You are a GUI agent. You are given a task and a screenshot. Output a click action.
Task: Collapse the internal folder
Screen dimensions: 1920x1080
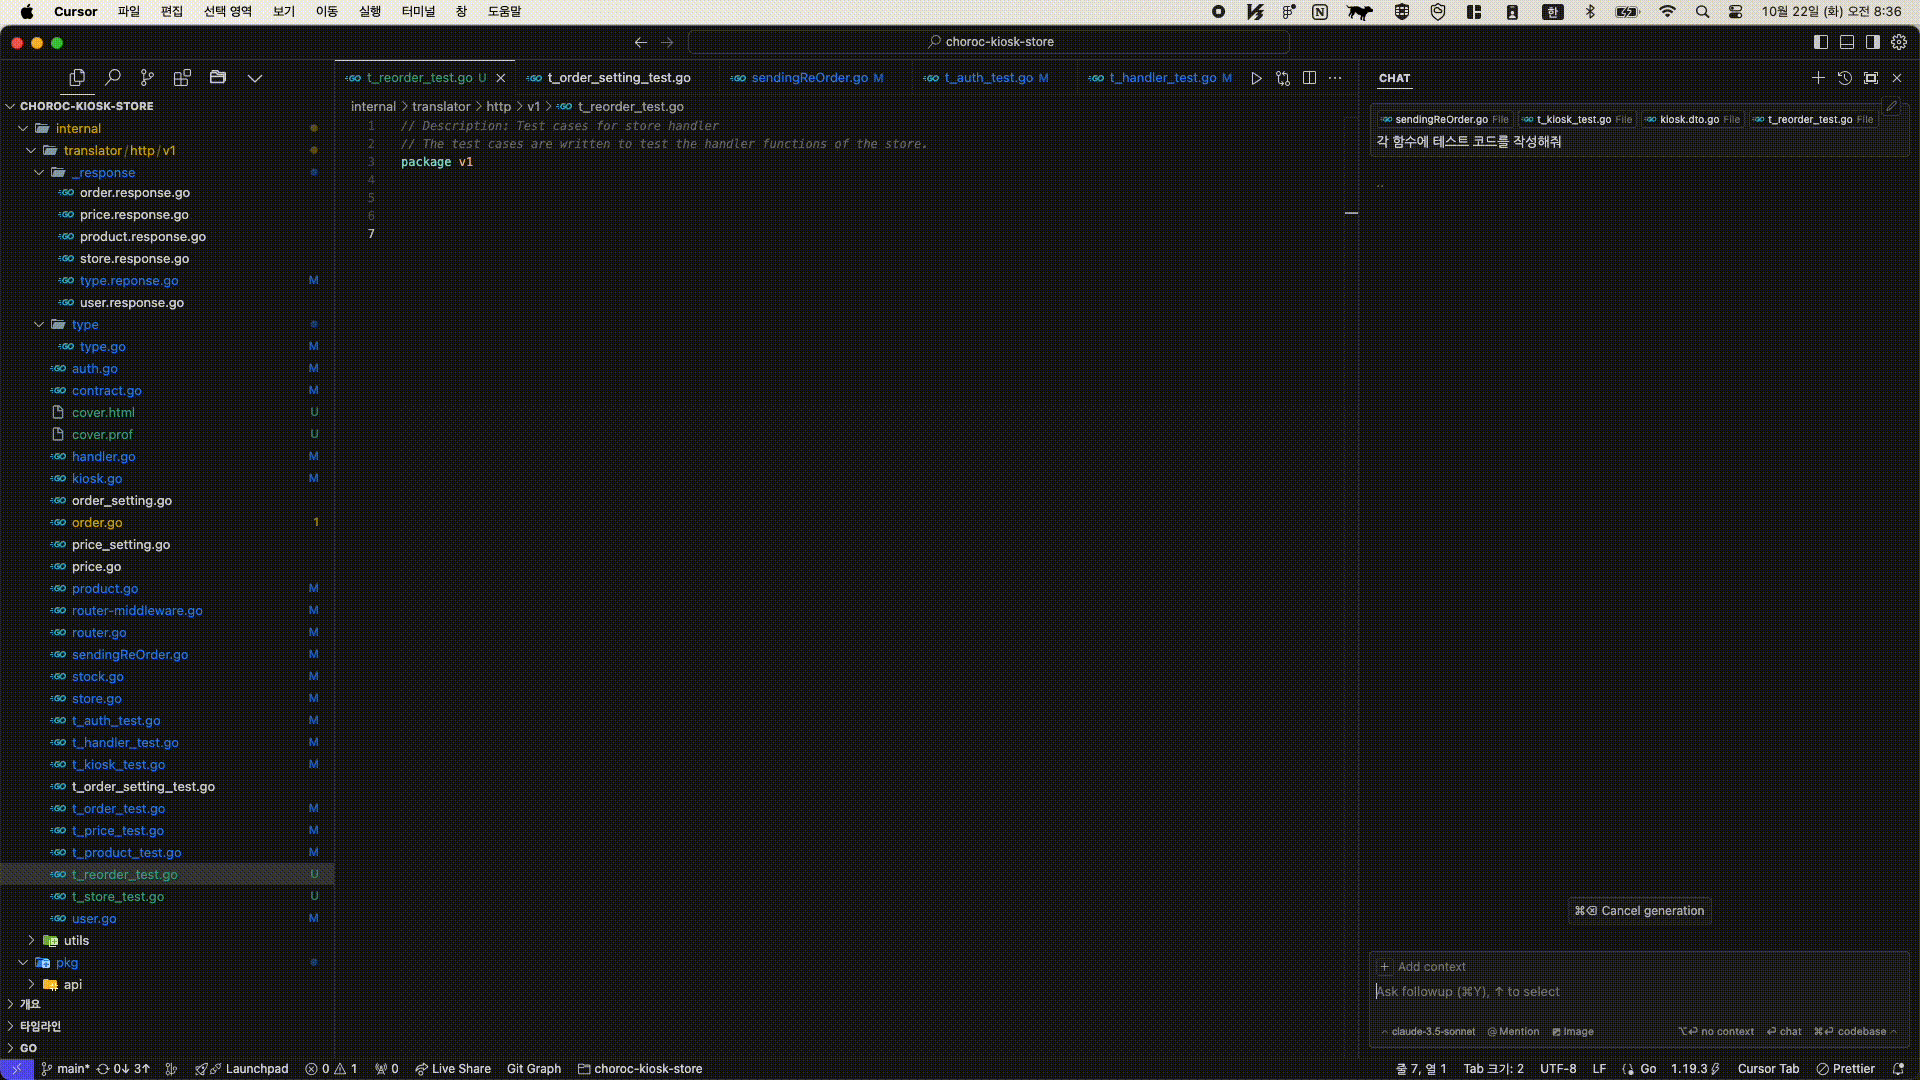23,128
